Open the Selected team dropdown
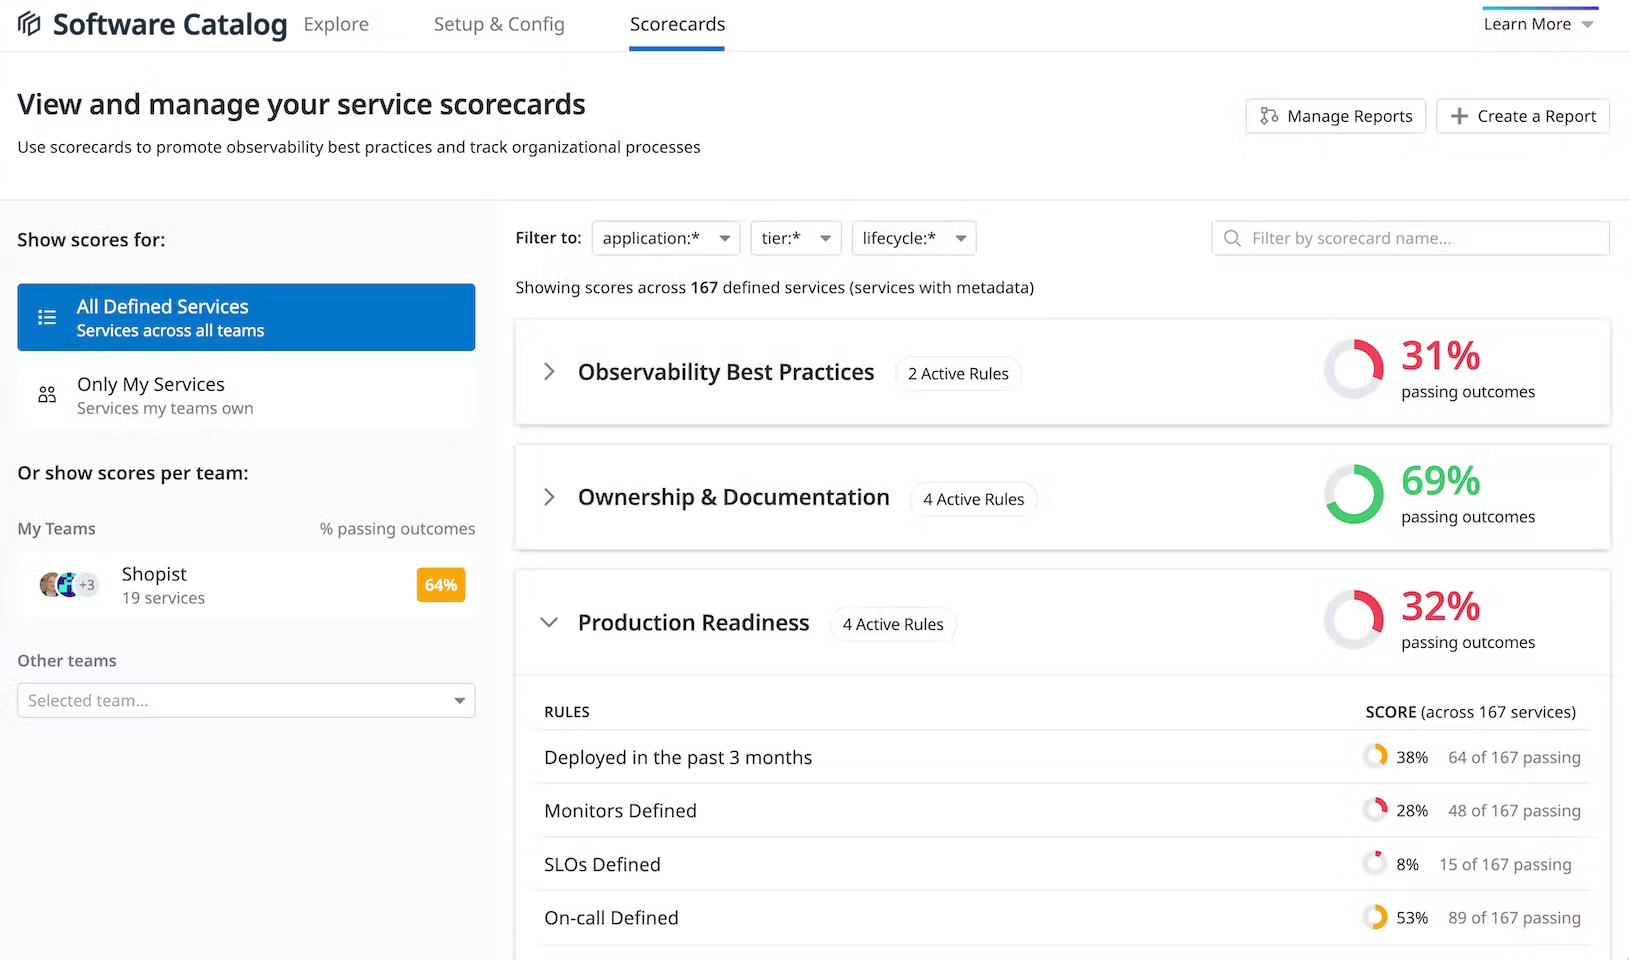Viewport: 1629px width, 960px height. click(246, 700)
